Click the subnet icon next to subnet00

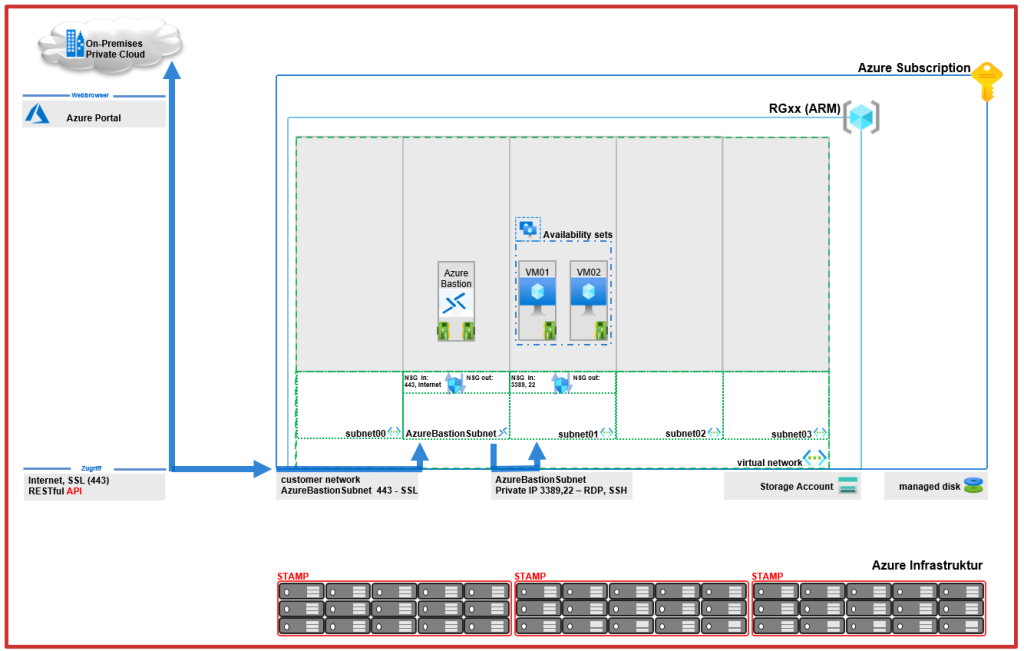pyautogui.click(x=394, y=432)
